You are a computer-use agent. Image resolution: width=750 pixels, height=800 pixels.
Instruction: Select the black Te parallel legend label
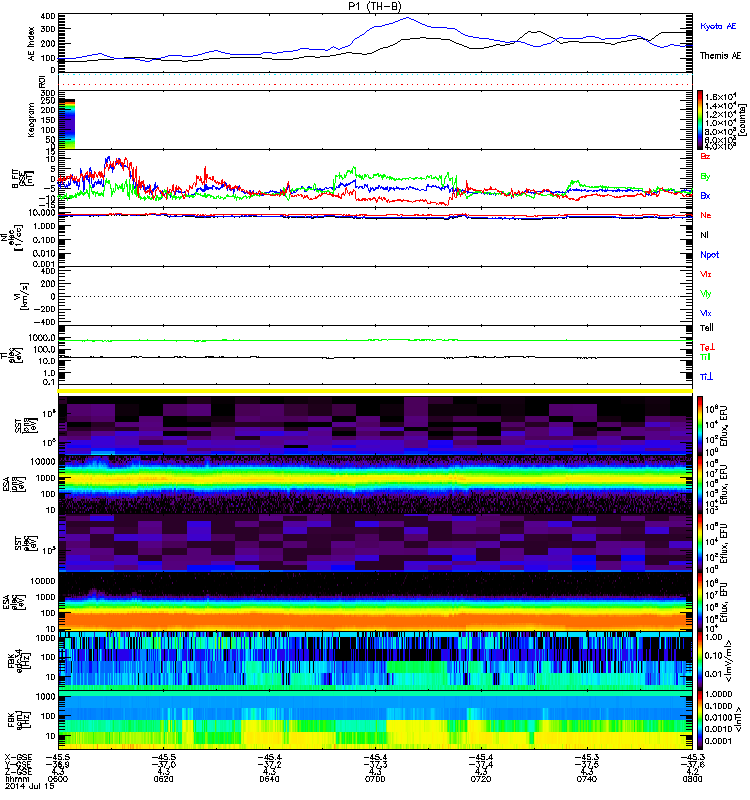(x=707, y=328)
